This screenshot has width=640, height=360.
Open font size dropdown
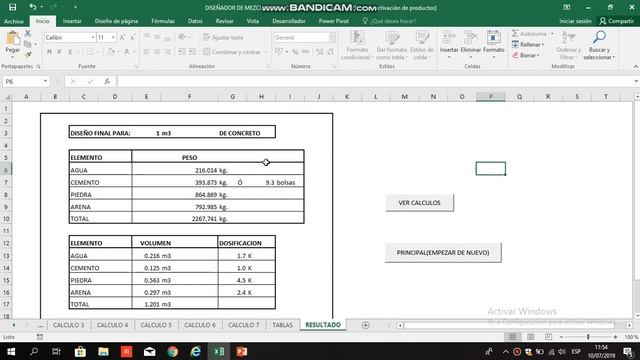coord(113,38)
